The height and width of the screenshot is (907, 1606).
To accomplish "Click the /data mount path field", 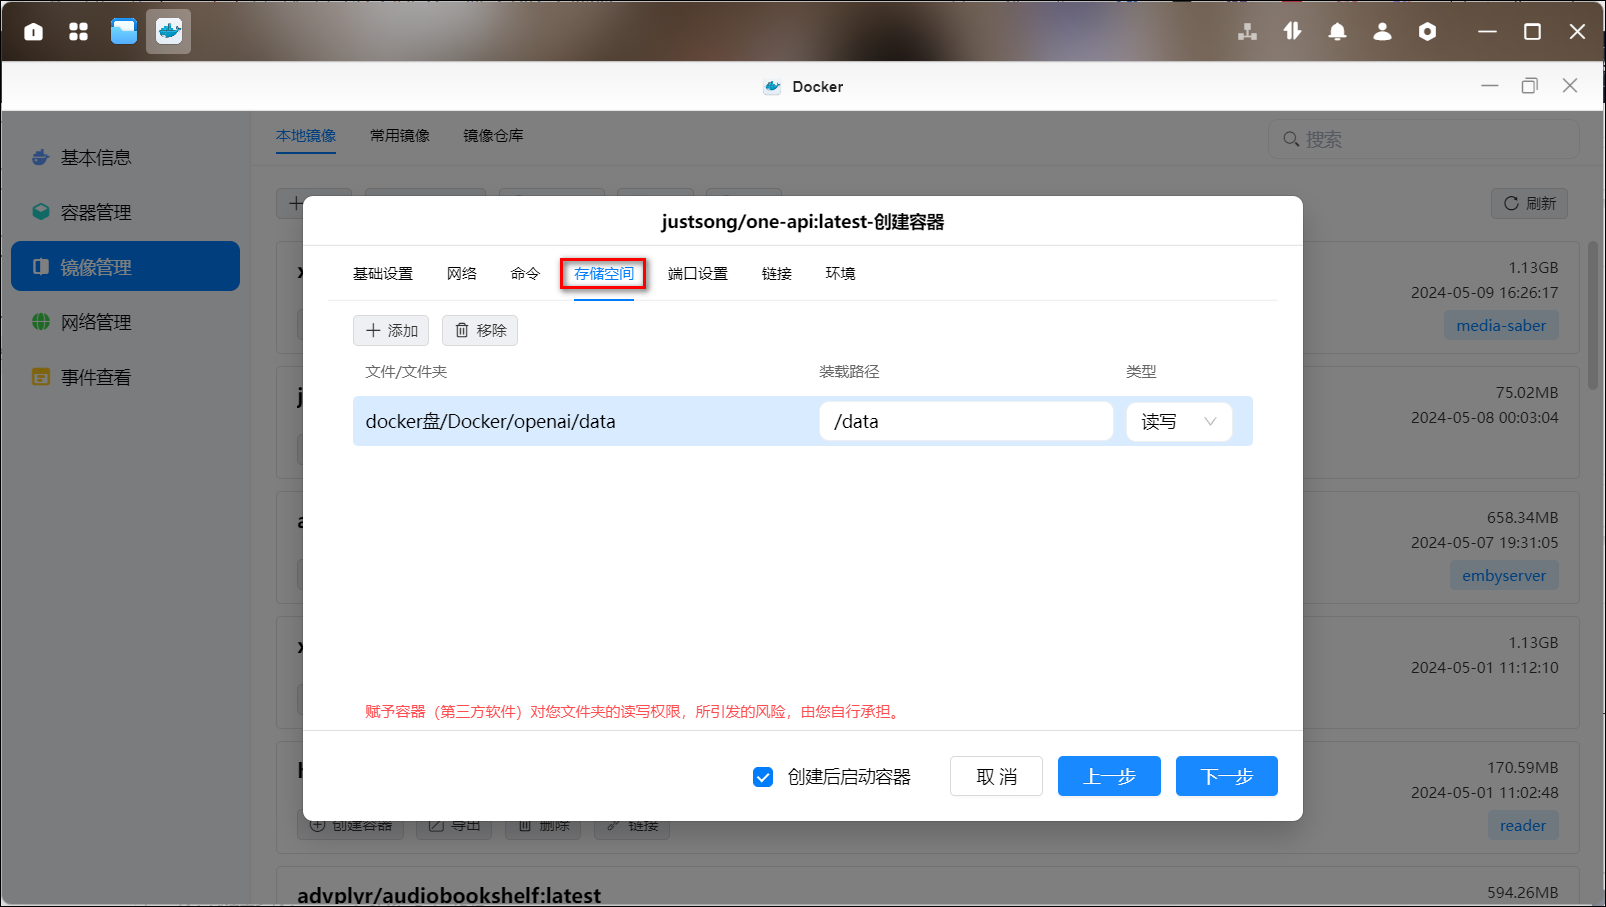I will (x=965, y=422).
